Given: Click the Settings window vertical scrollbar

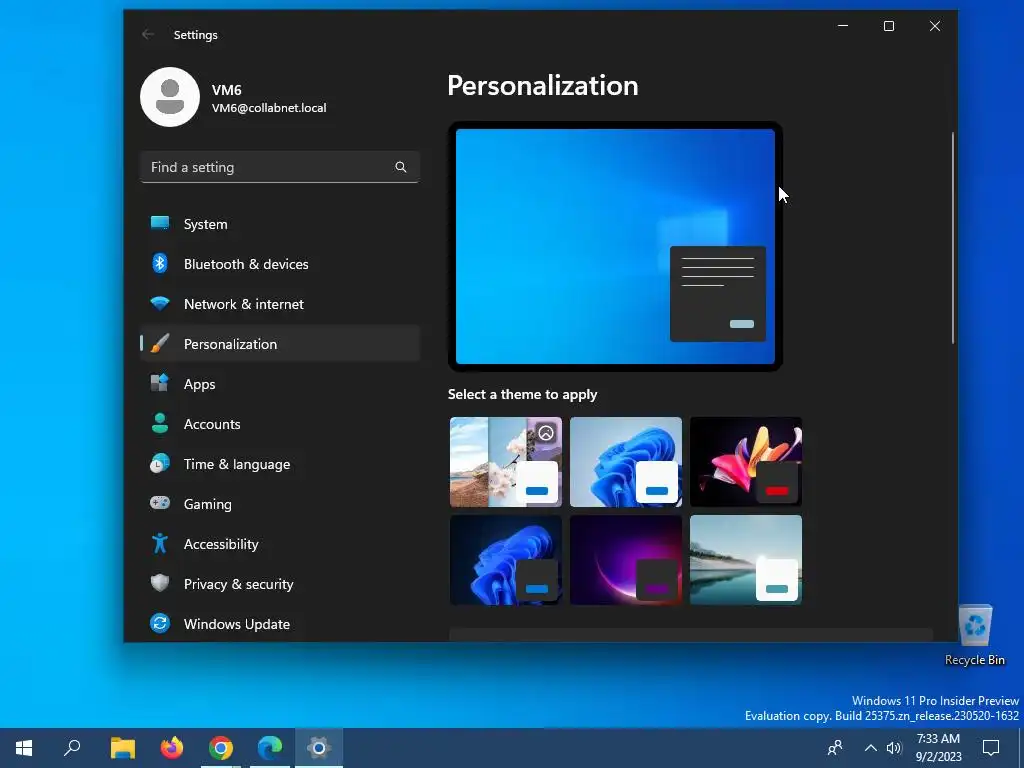Looking at the screenshot, I should tap(953, 238).
